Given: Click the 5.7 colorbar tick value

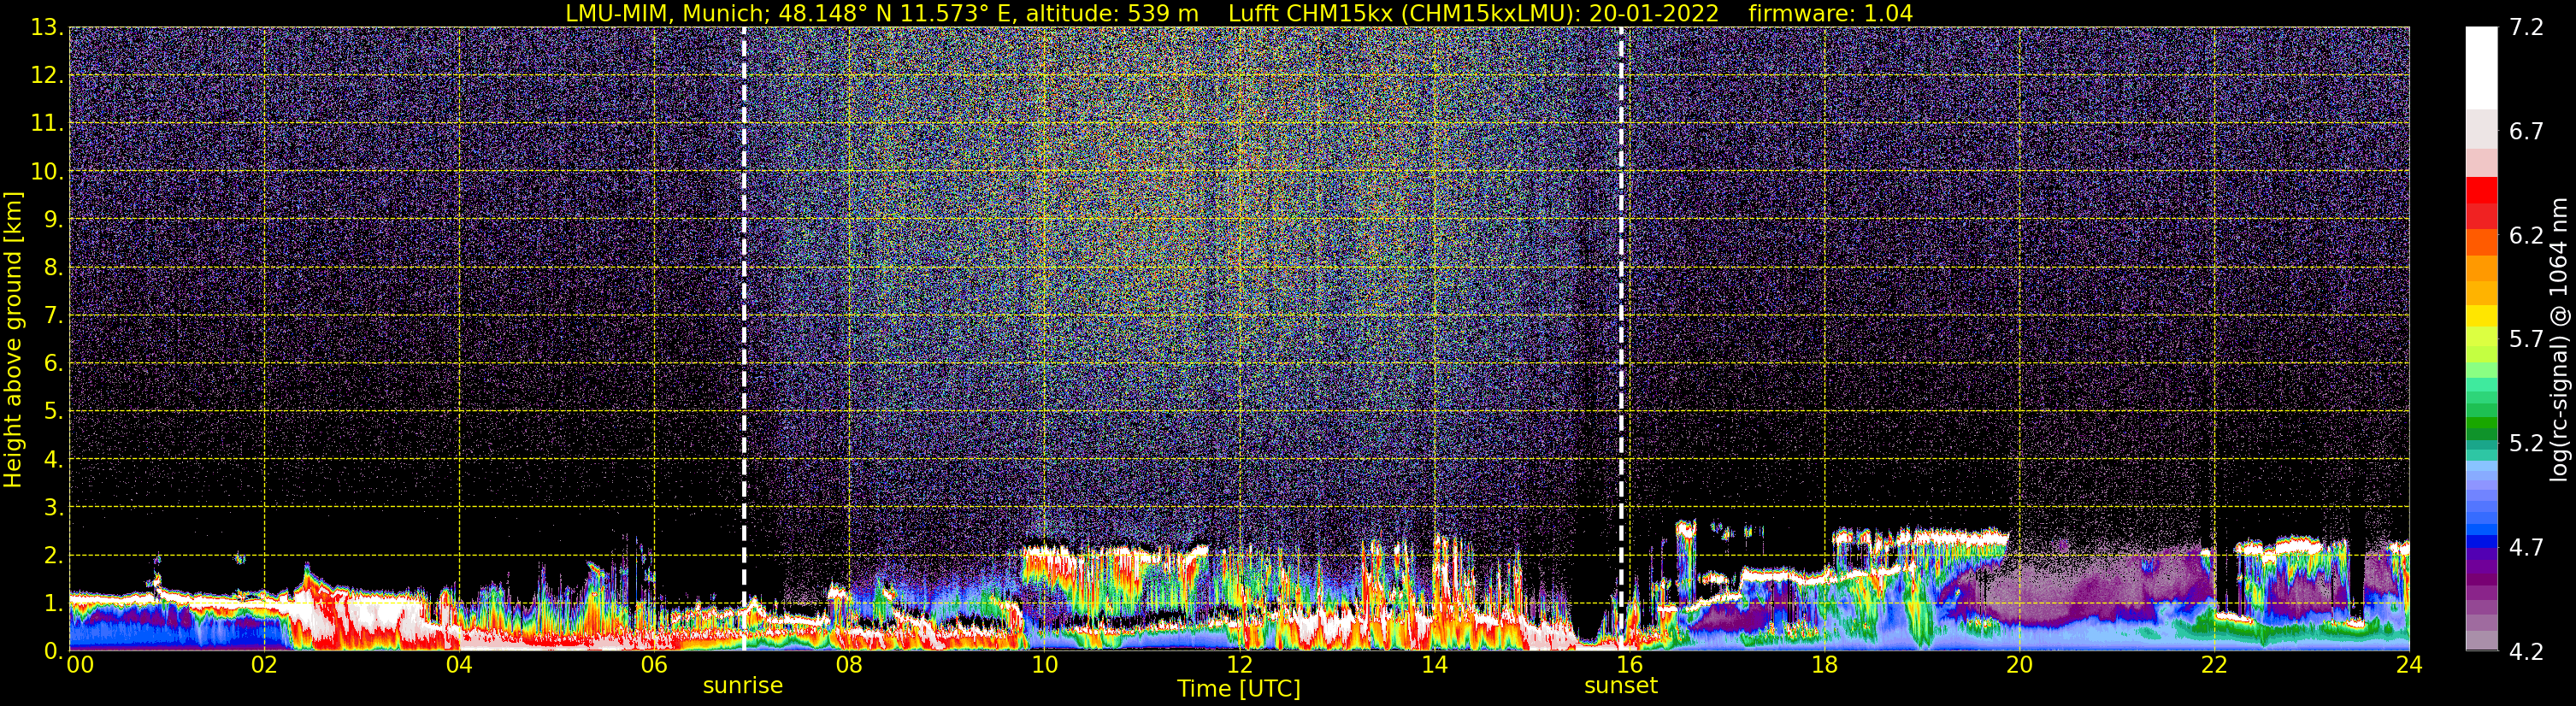Looking at the screenshot, I should point(2526,340).
